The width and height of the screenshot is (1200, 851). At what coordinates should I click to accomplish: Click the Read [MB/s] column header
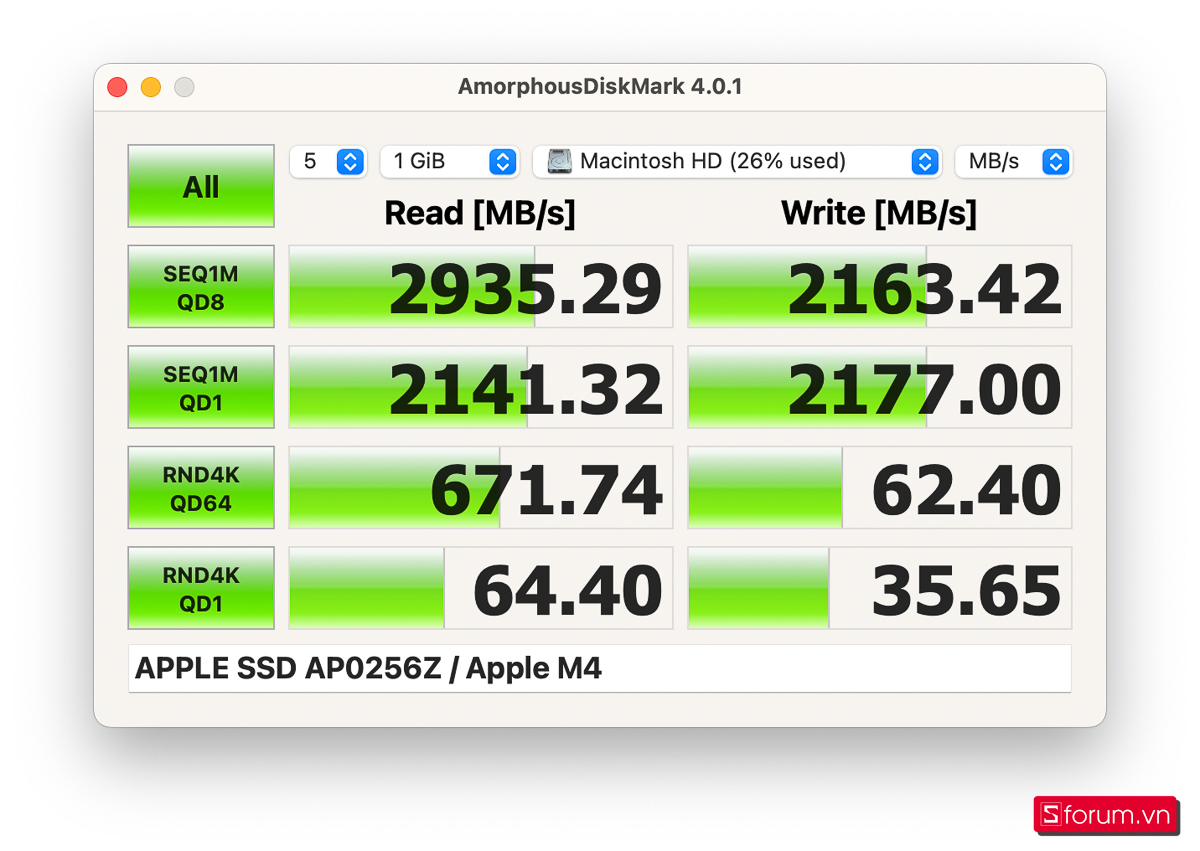coord(480,213)
